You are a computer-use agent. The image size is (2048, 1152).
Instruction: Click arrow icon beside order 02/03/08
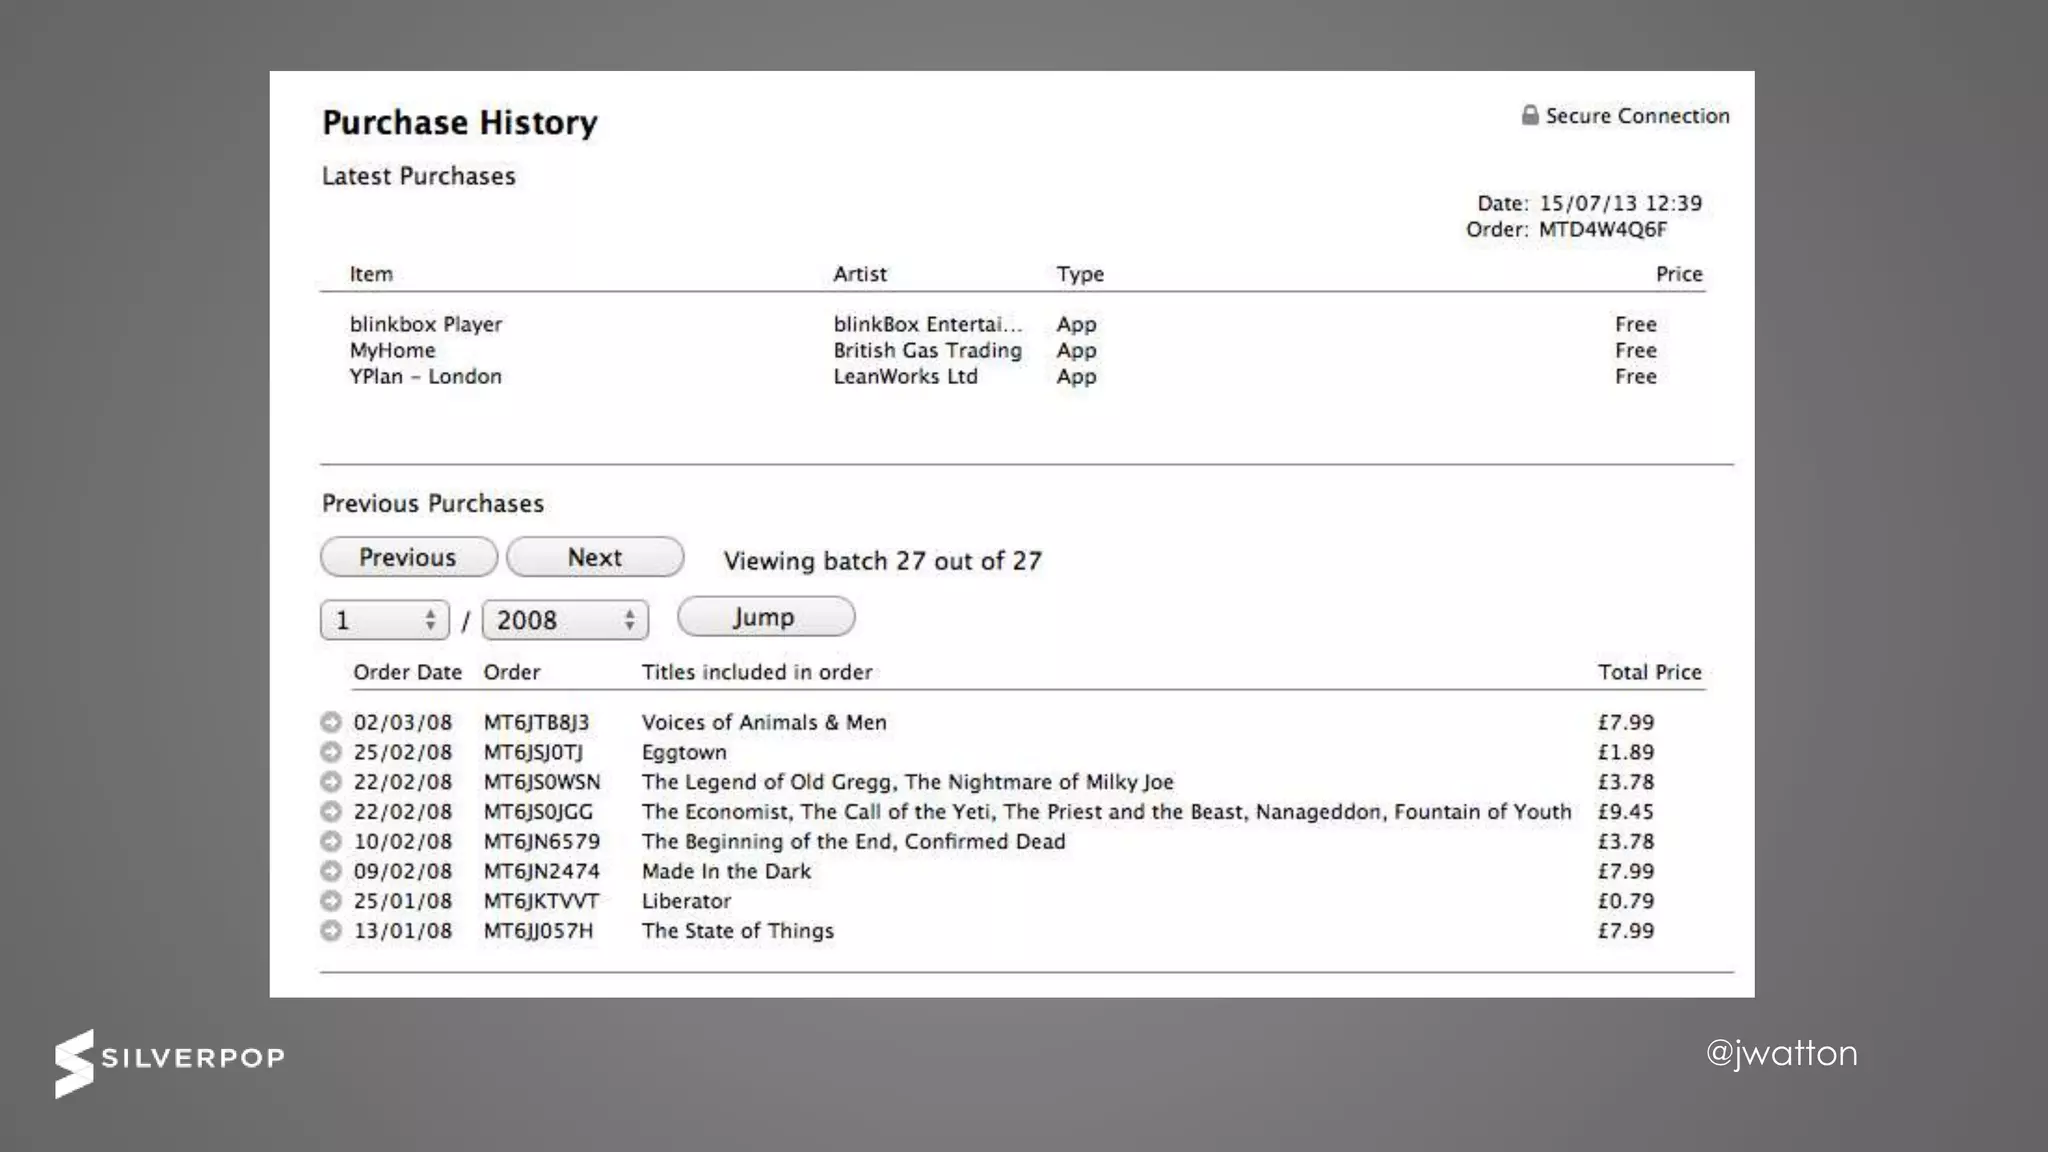coord(331,722)
